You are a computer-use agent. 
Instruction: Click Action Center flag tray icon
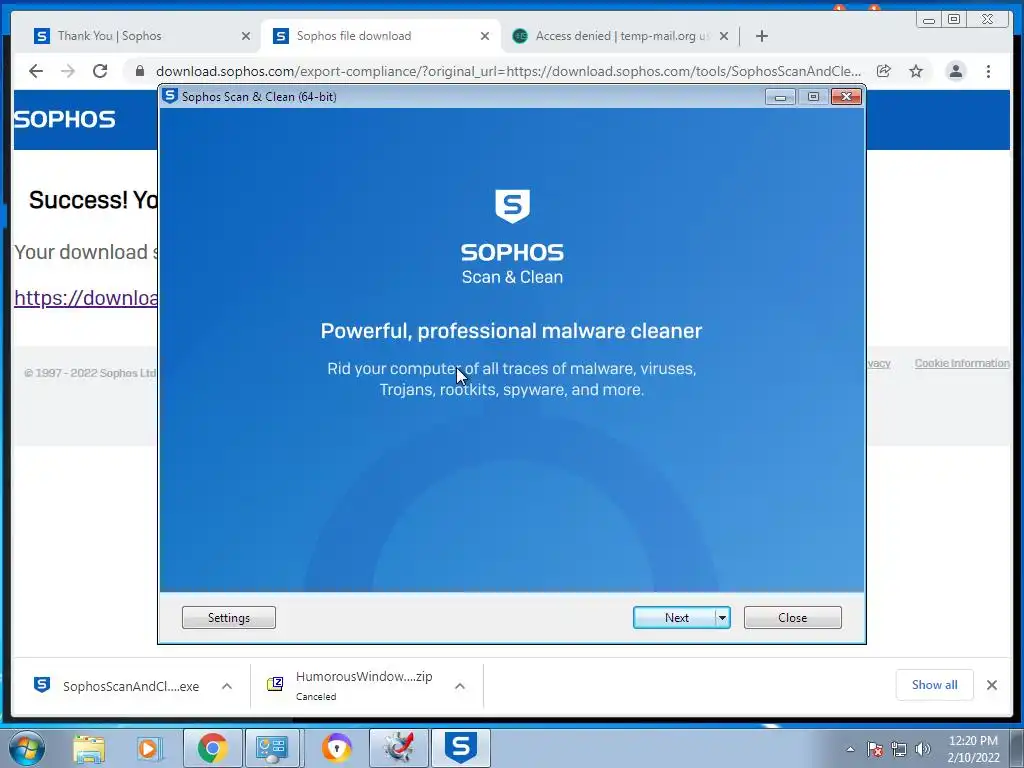(875, 749)
